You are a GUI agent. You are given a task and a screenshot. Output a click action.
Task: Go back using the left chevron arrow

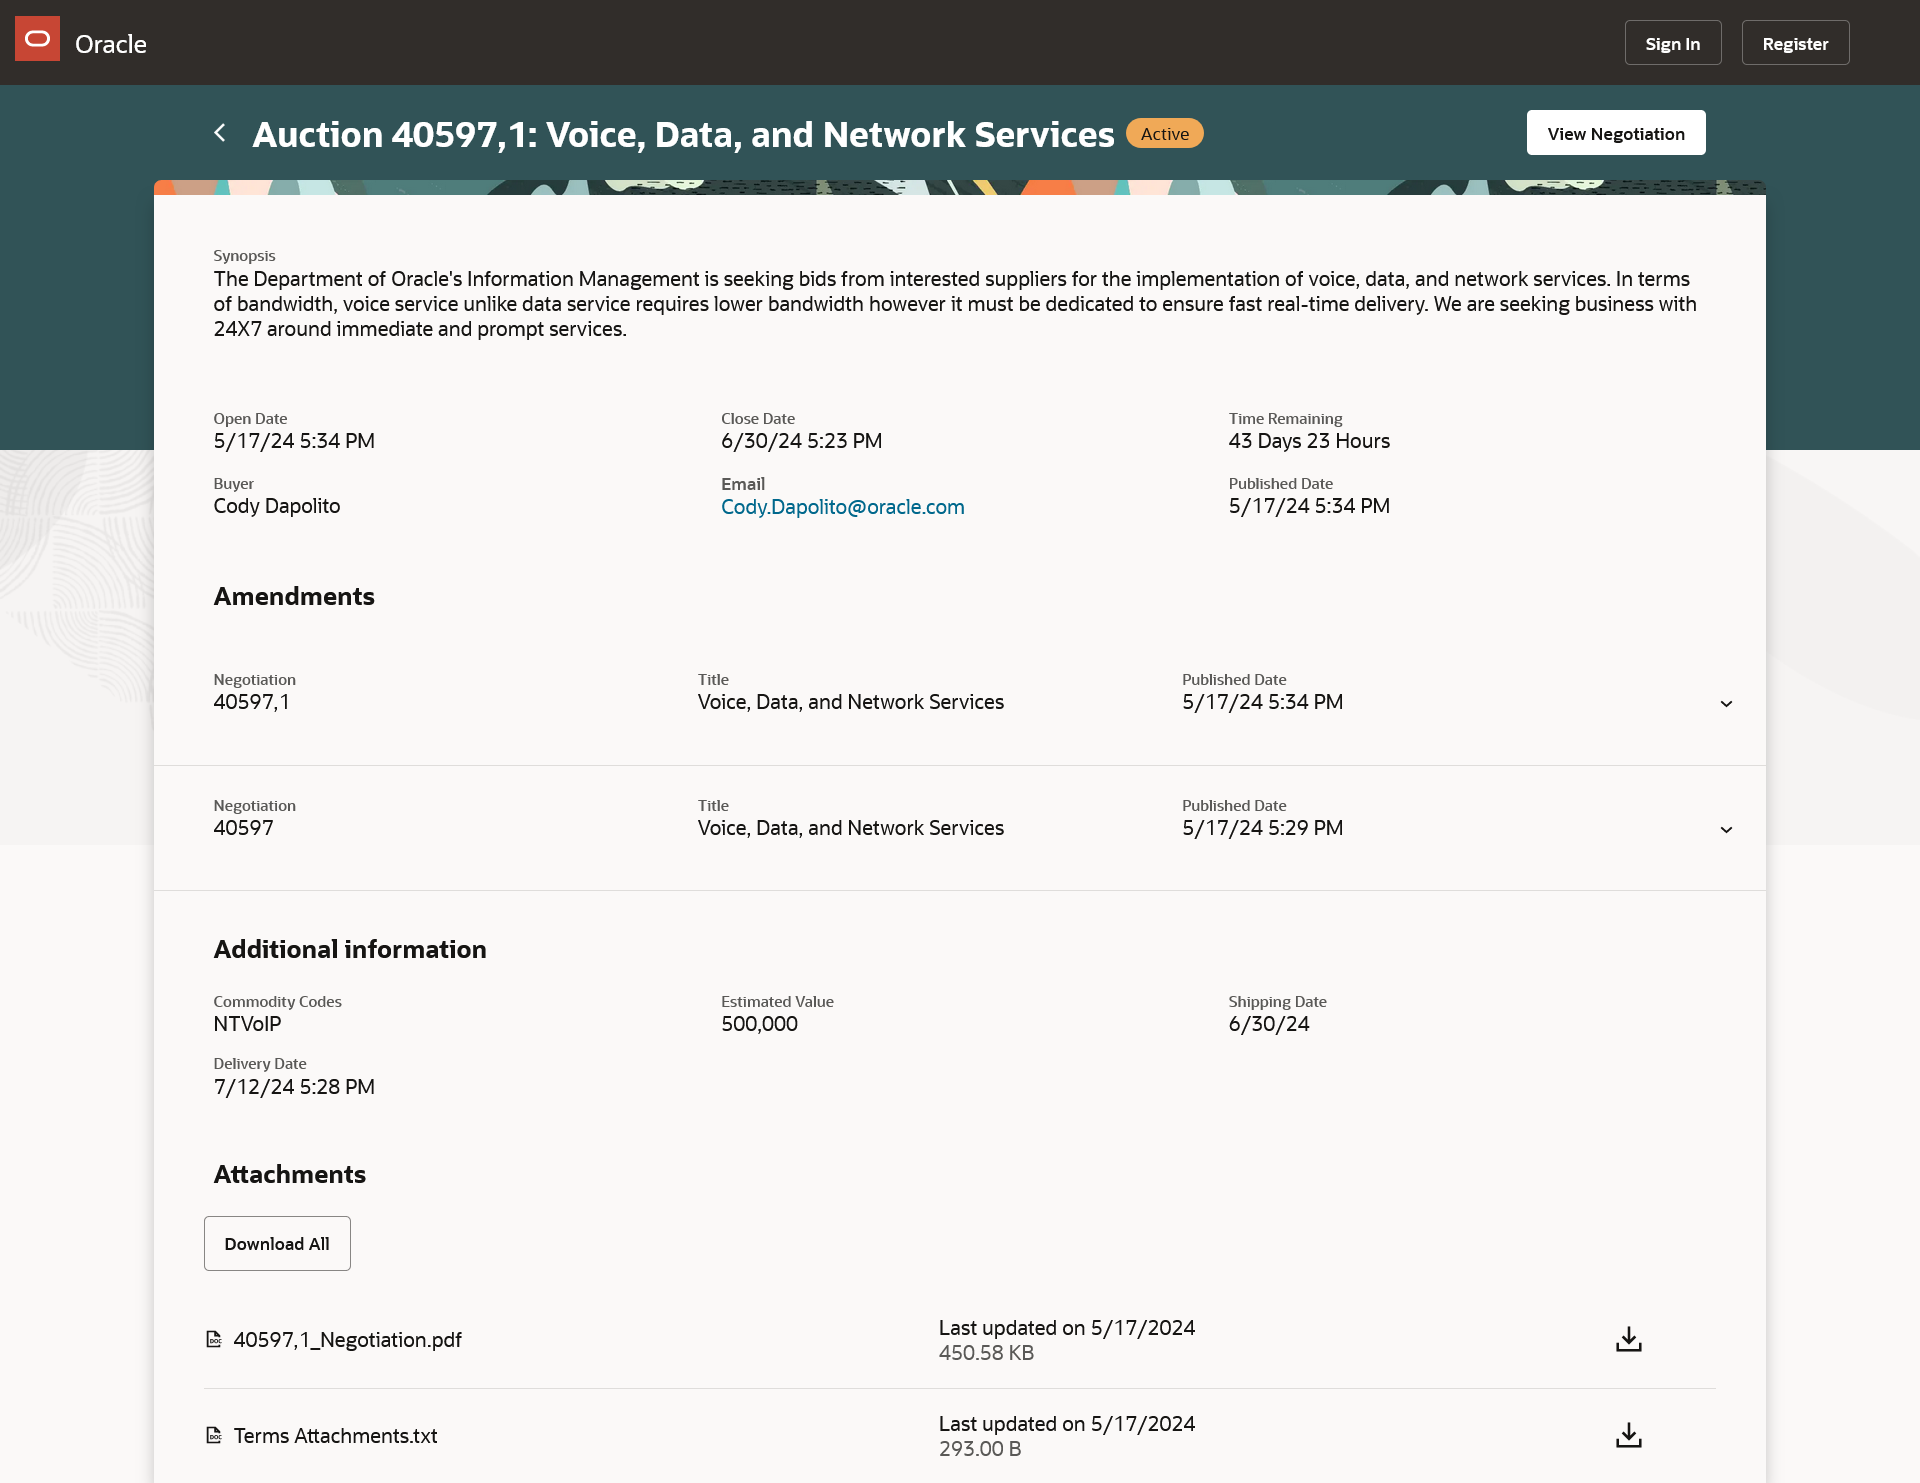tap(220, 133)
